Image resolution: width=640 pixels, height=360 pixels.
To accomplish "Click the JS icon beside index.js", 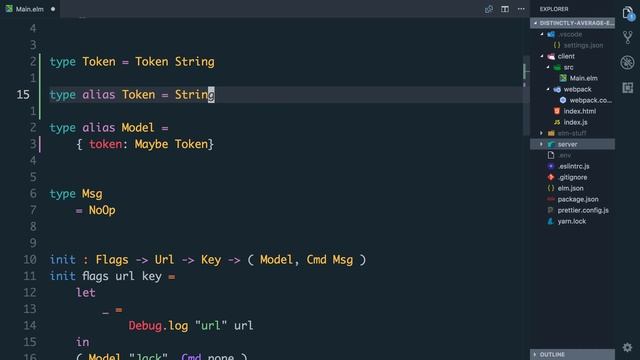I will [557, 122].
